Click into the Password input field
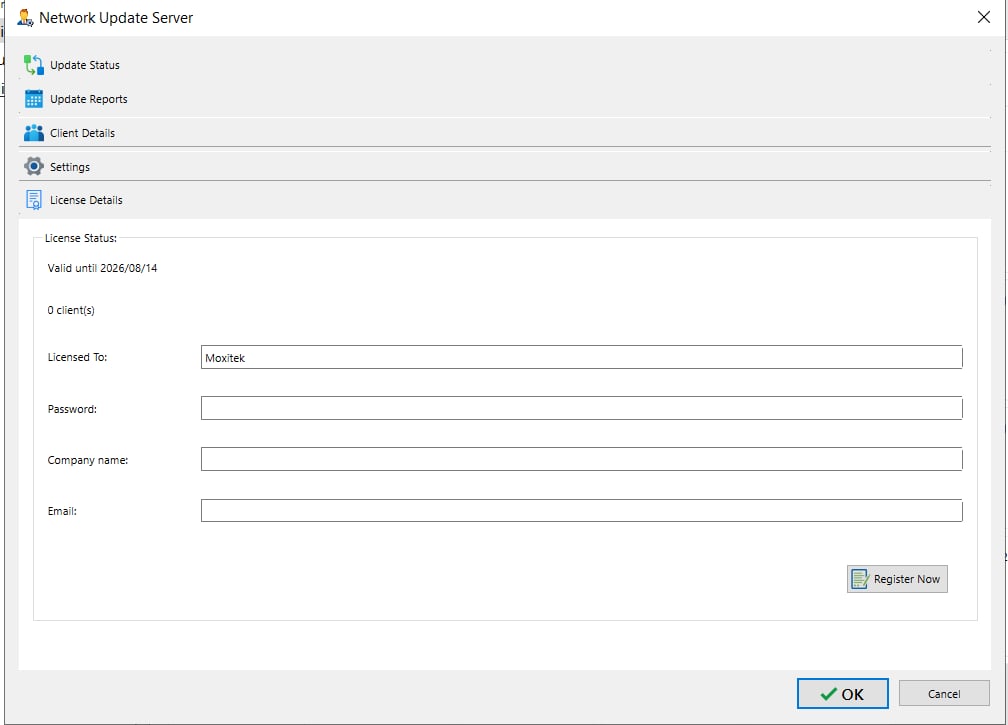 581,408
